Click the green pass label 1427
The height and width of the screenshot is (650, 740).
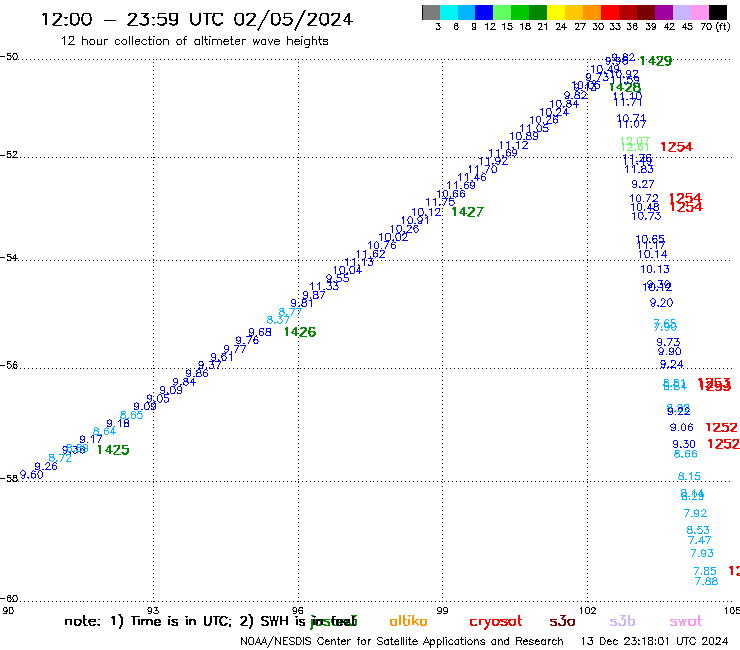[467, 212]
